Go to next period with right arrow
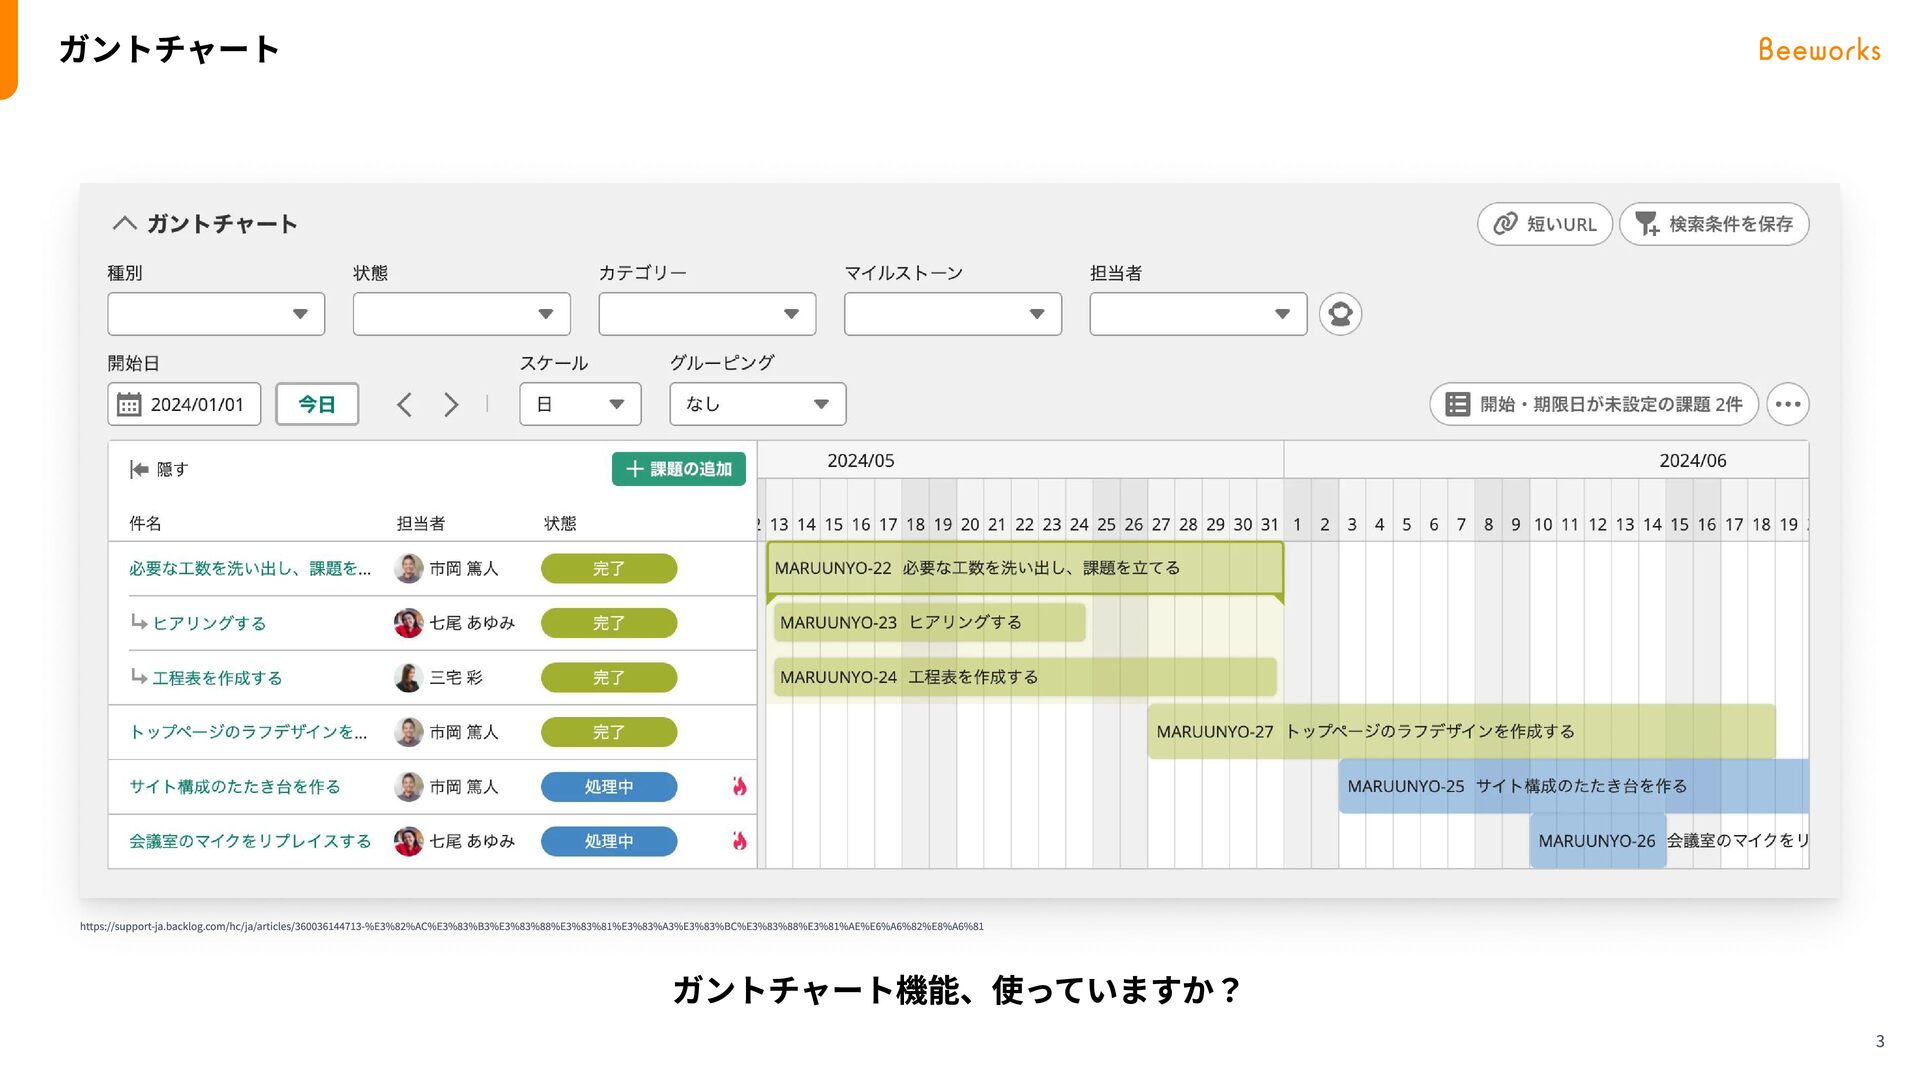The width and height of the screenshot is (1920, 1080). click(x=451, y=404)
